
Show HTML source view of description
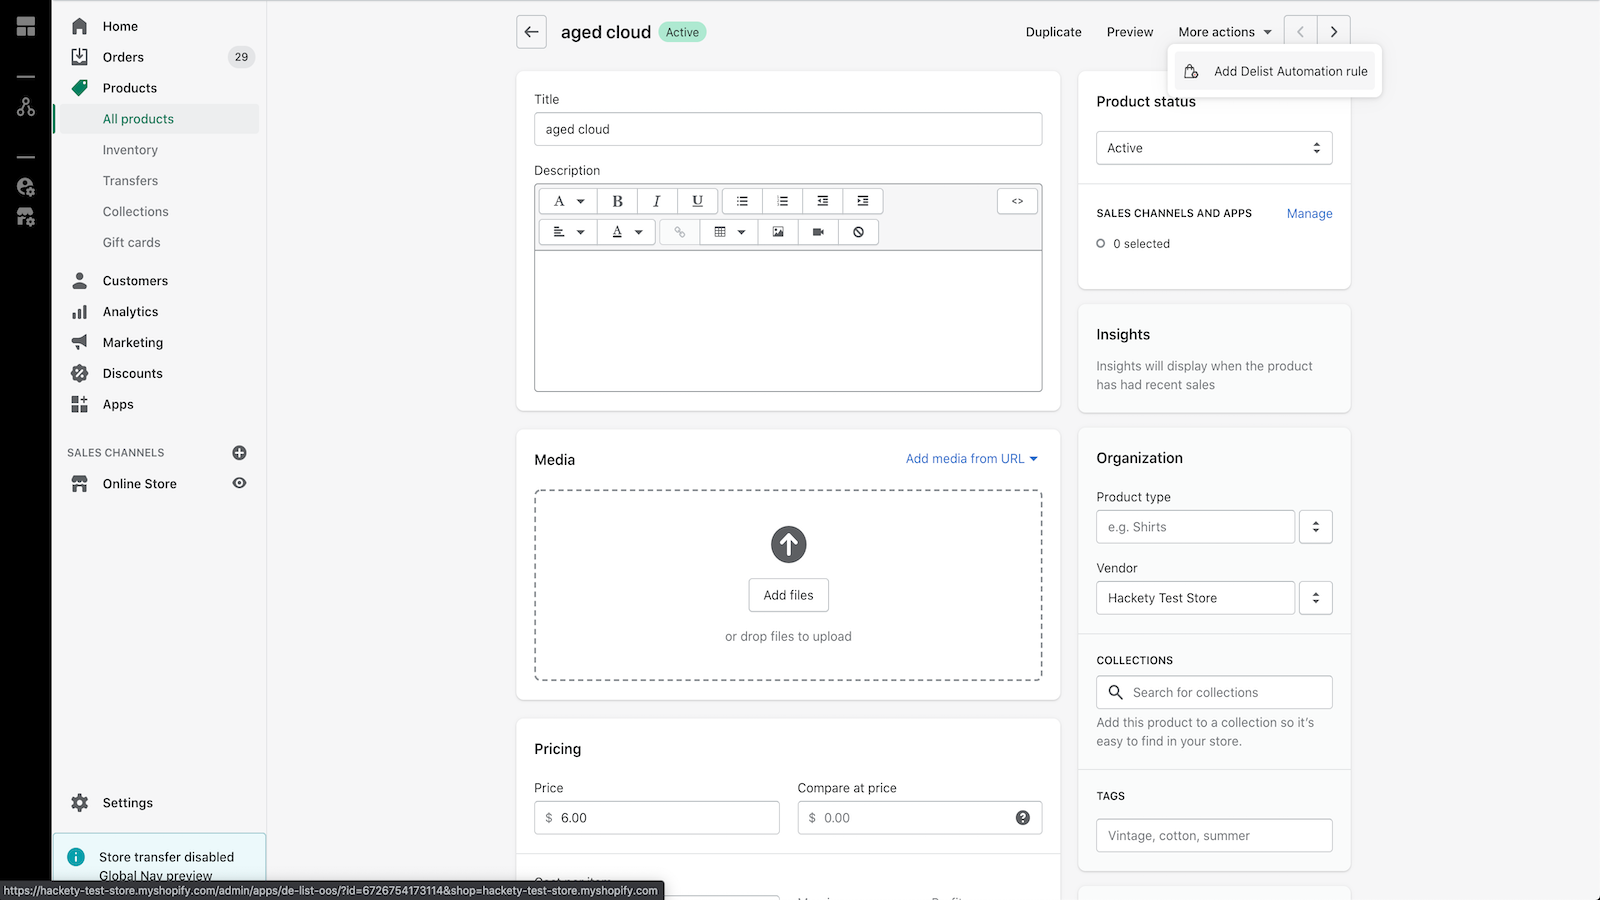pyautogui.click(x=1017, y=201)
